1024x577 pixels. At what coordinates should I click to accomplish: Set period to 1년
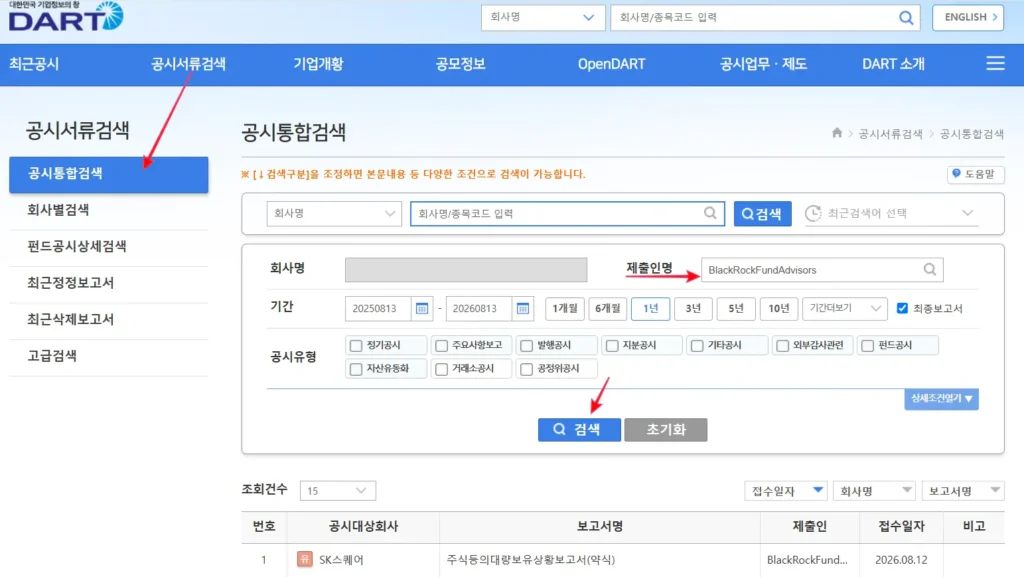pos(650,308)
